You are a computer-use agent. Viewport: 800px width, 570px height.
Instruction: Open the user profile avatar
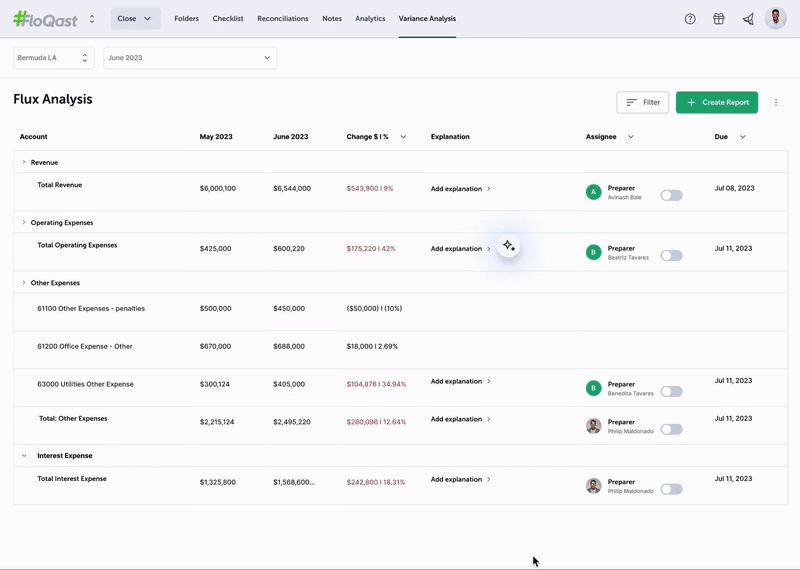pos(776,18)
